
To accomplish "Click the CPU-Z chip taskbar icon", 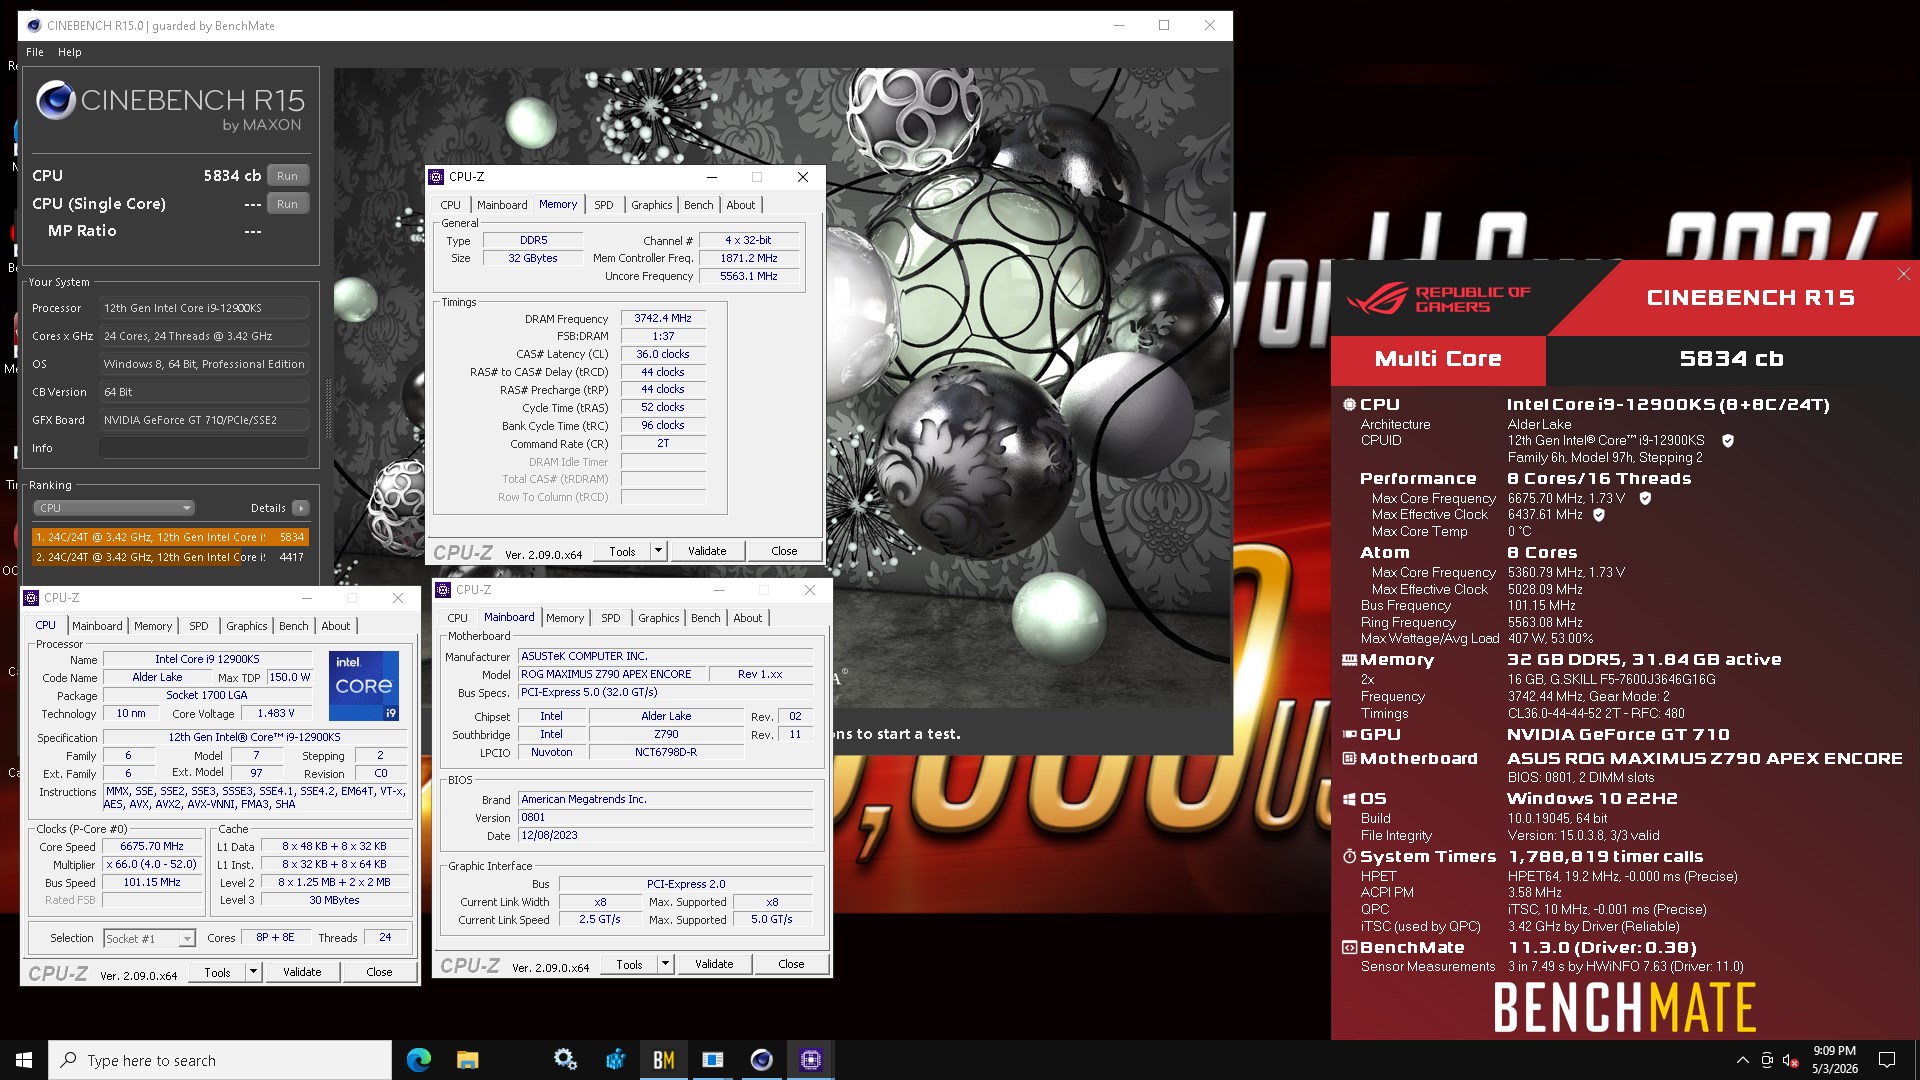I will [810, 1060].
